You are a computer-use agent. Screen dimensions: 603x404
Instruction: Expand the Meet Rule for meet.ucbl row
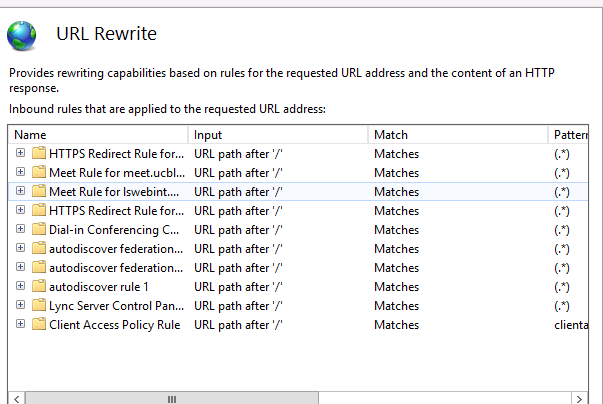pos(20,173)
